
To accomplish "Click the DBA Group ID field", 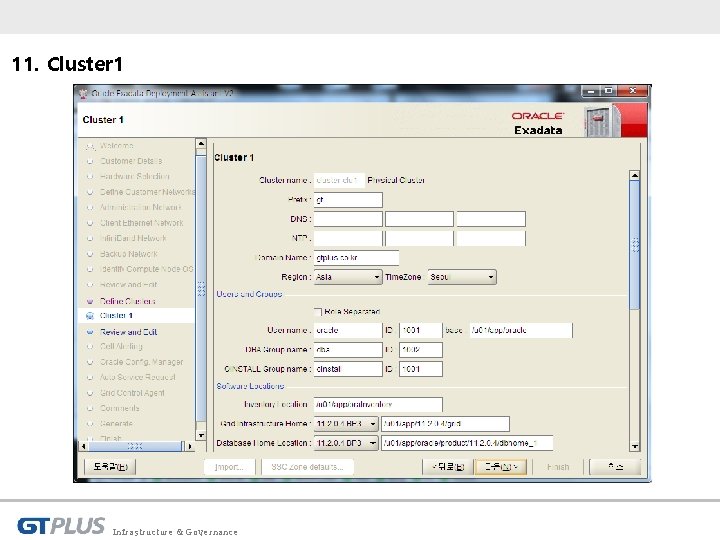I will click(421, 349).
